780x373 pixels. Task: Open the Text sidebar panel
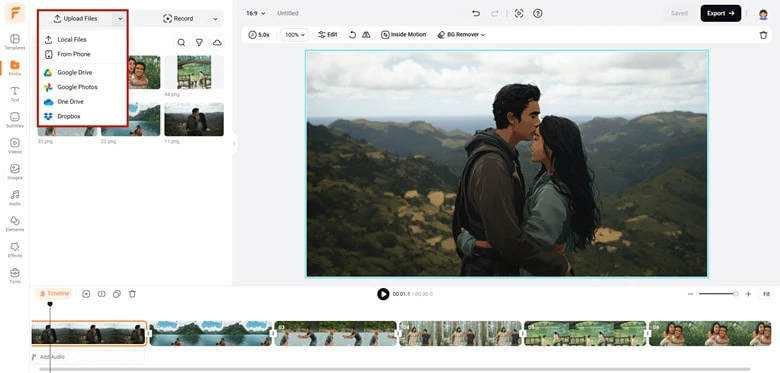15,93
